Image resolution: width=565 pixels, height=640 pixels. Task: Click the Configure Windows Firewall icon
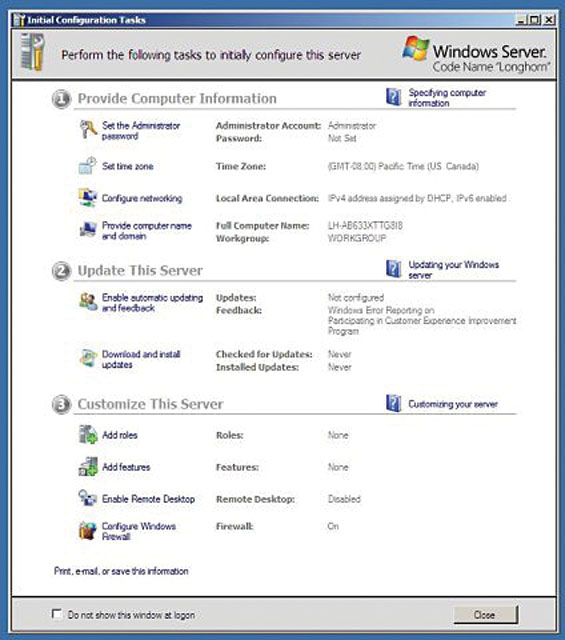(x=87, y=531)
